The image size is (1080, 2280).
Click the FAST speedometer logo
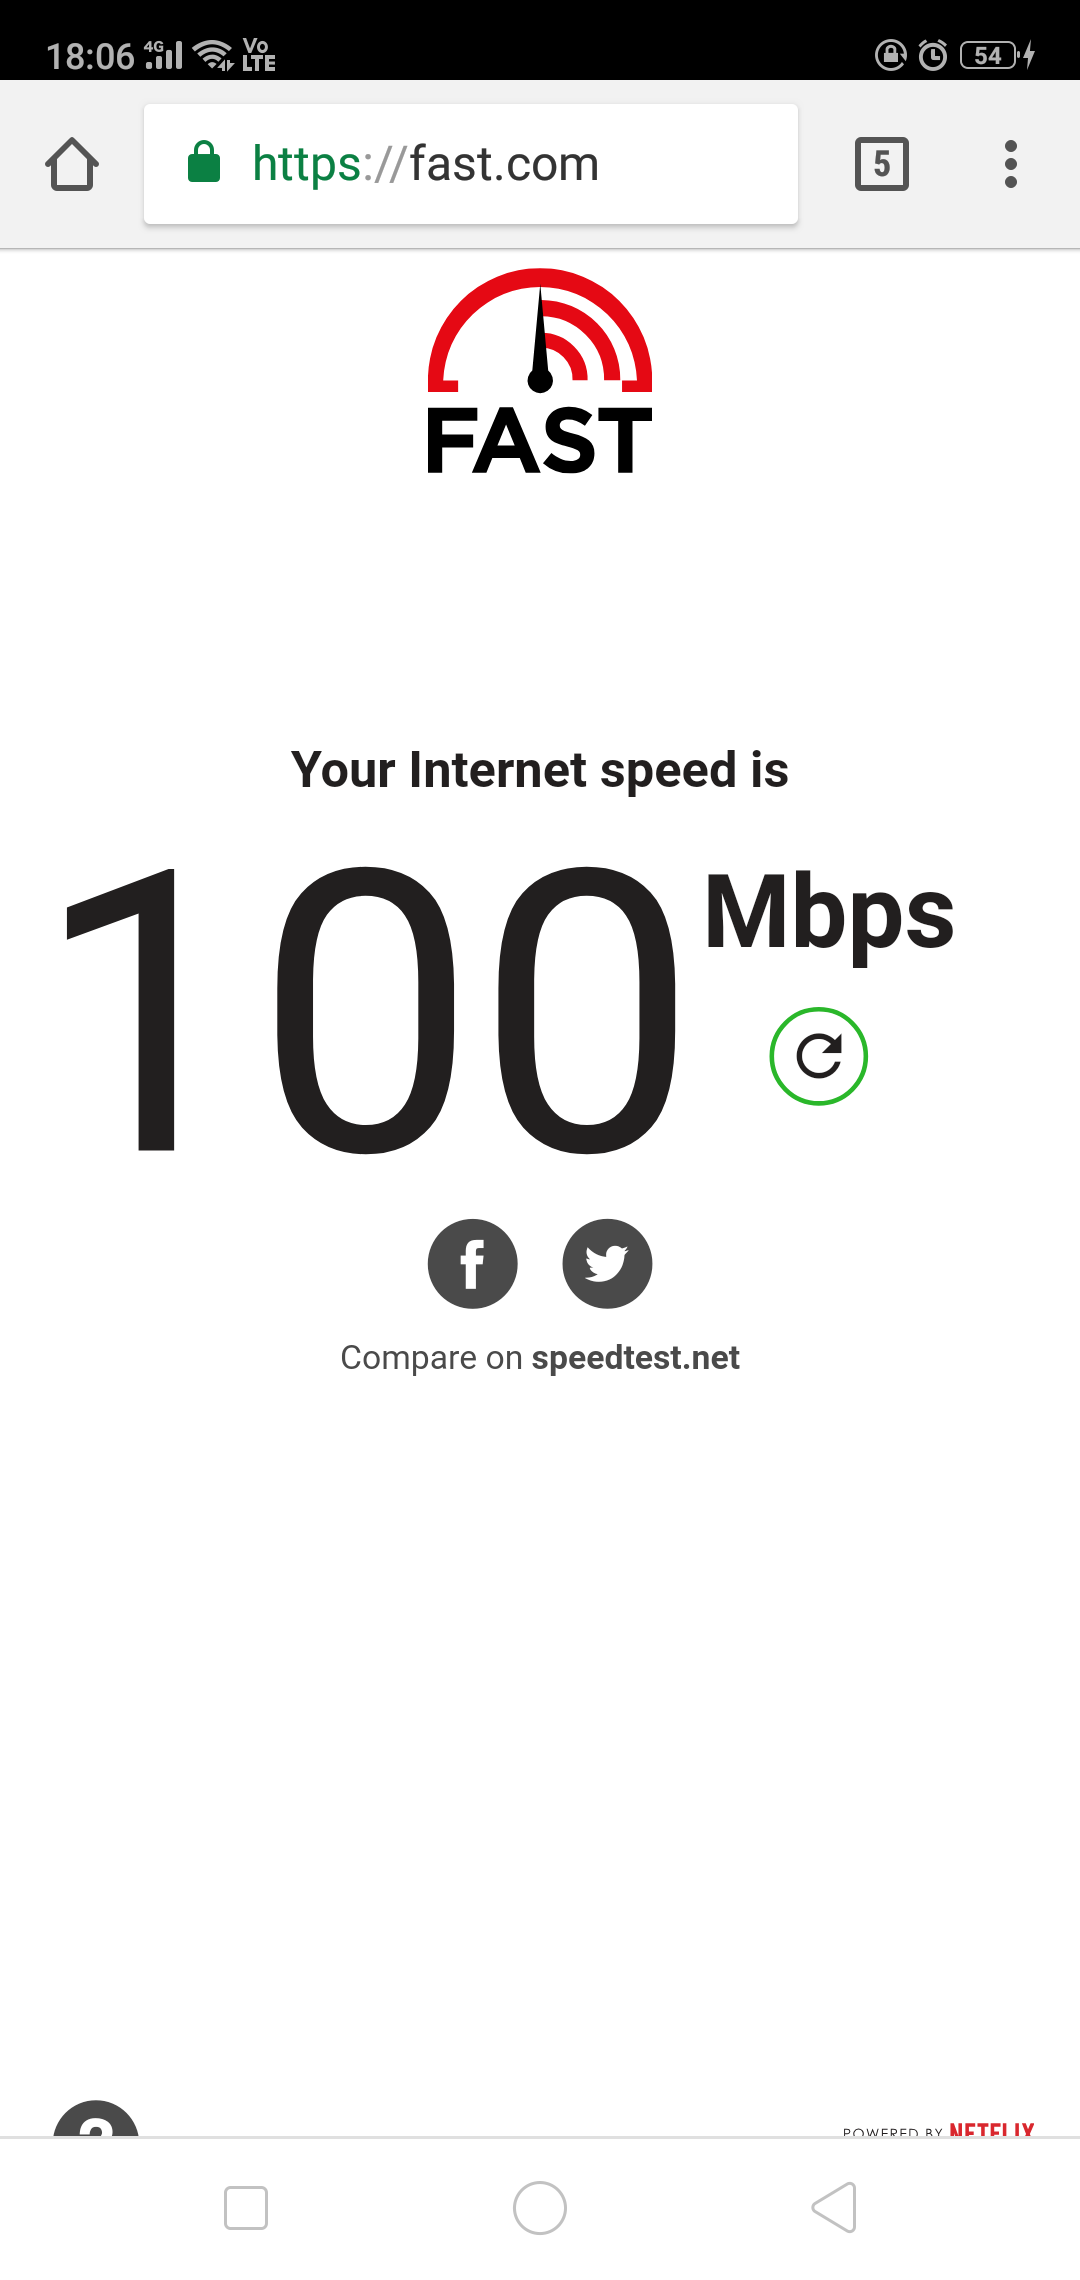(x=540, y=371)
